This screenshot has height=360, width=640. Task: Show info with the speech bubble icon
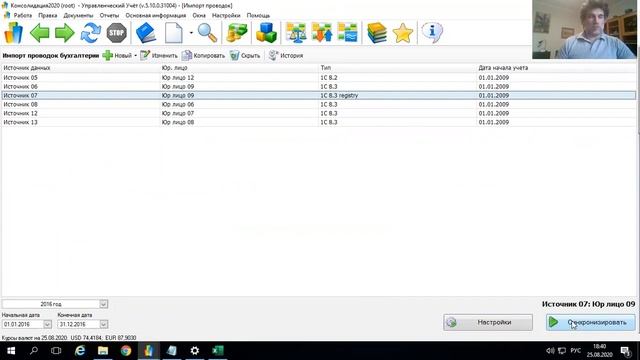(432, 33)
